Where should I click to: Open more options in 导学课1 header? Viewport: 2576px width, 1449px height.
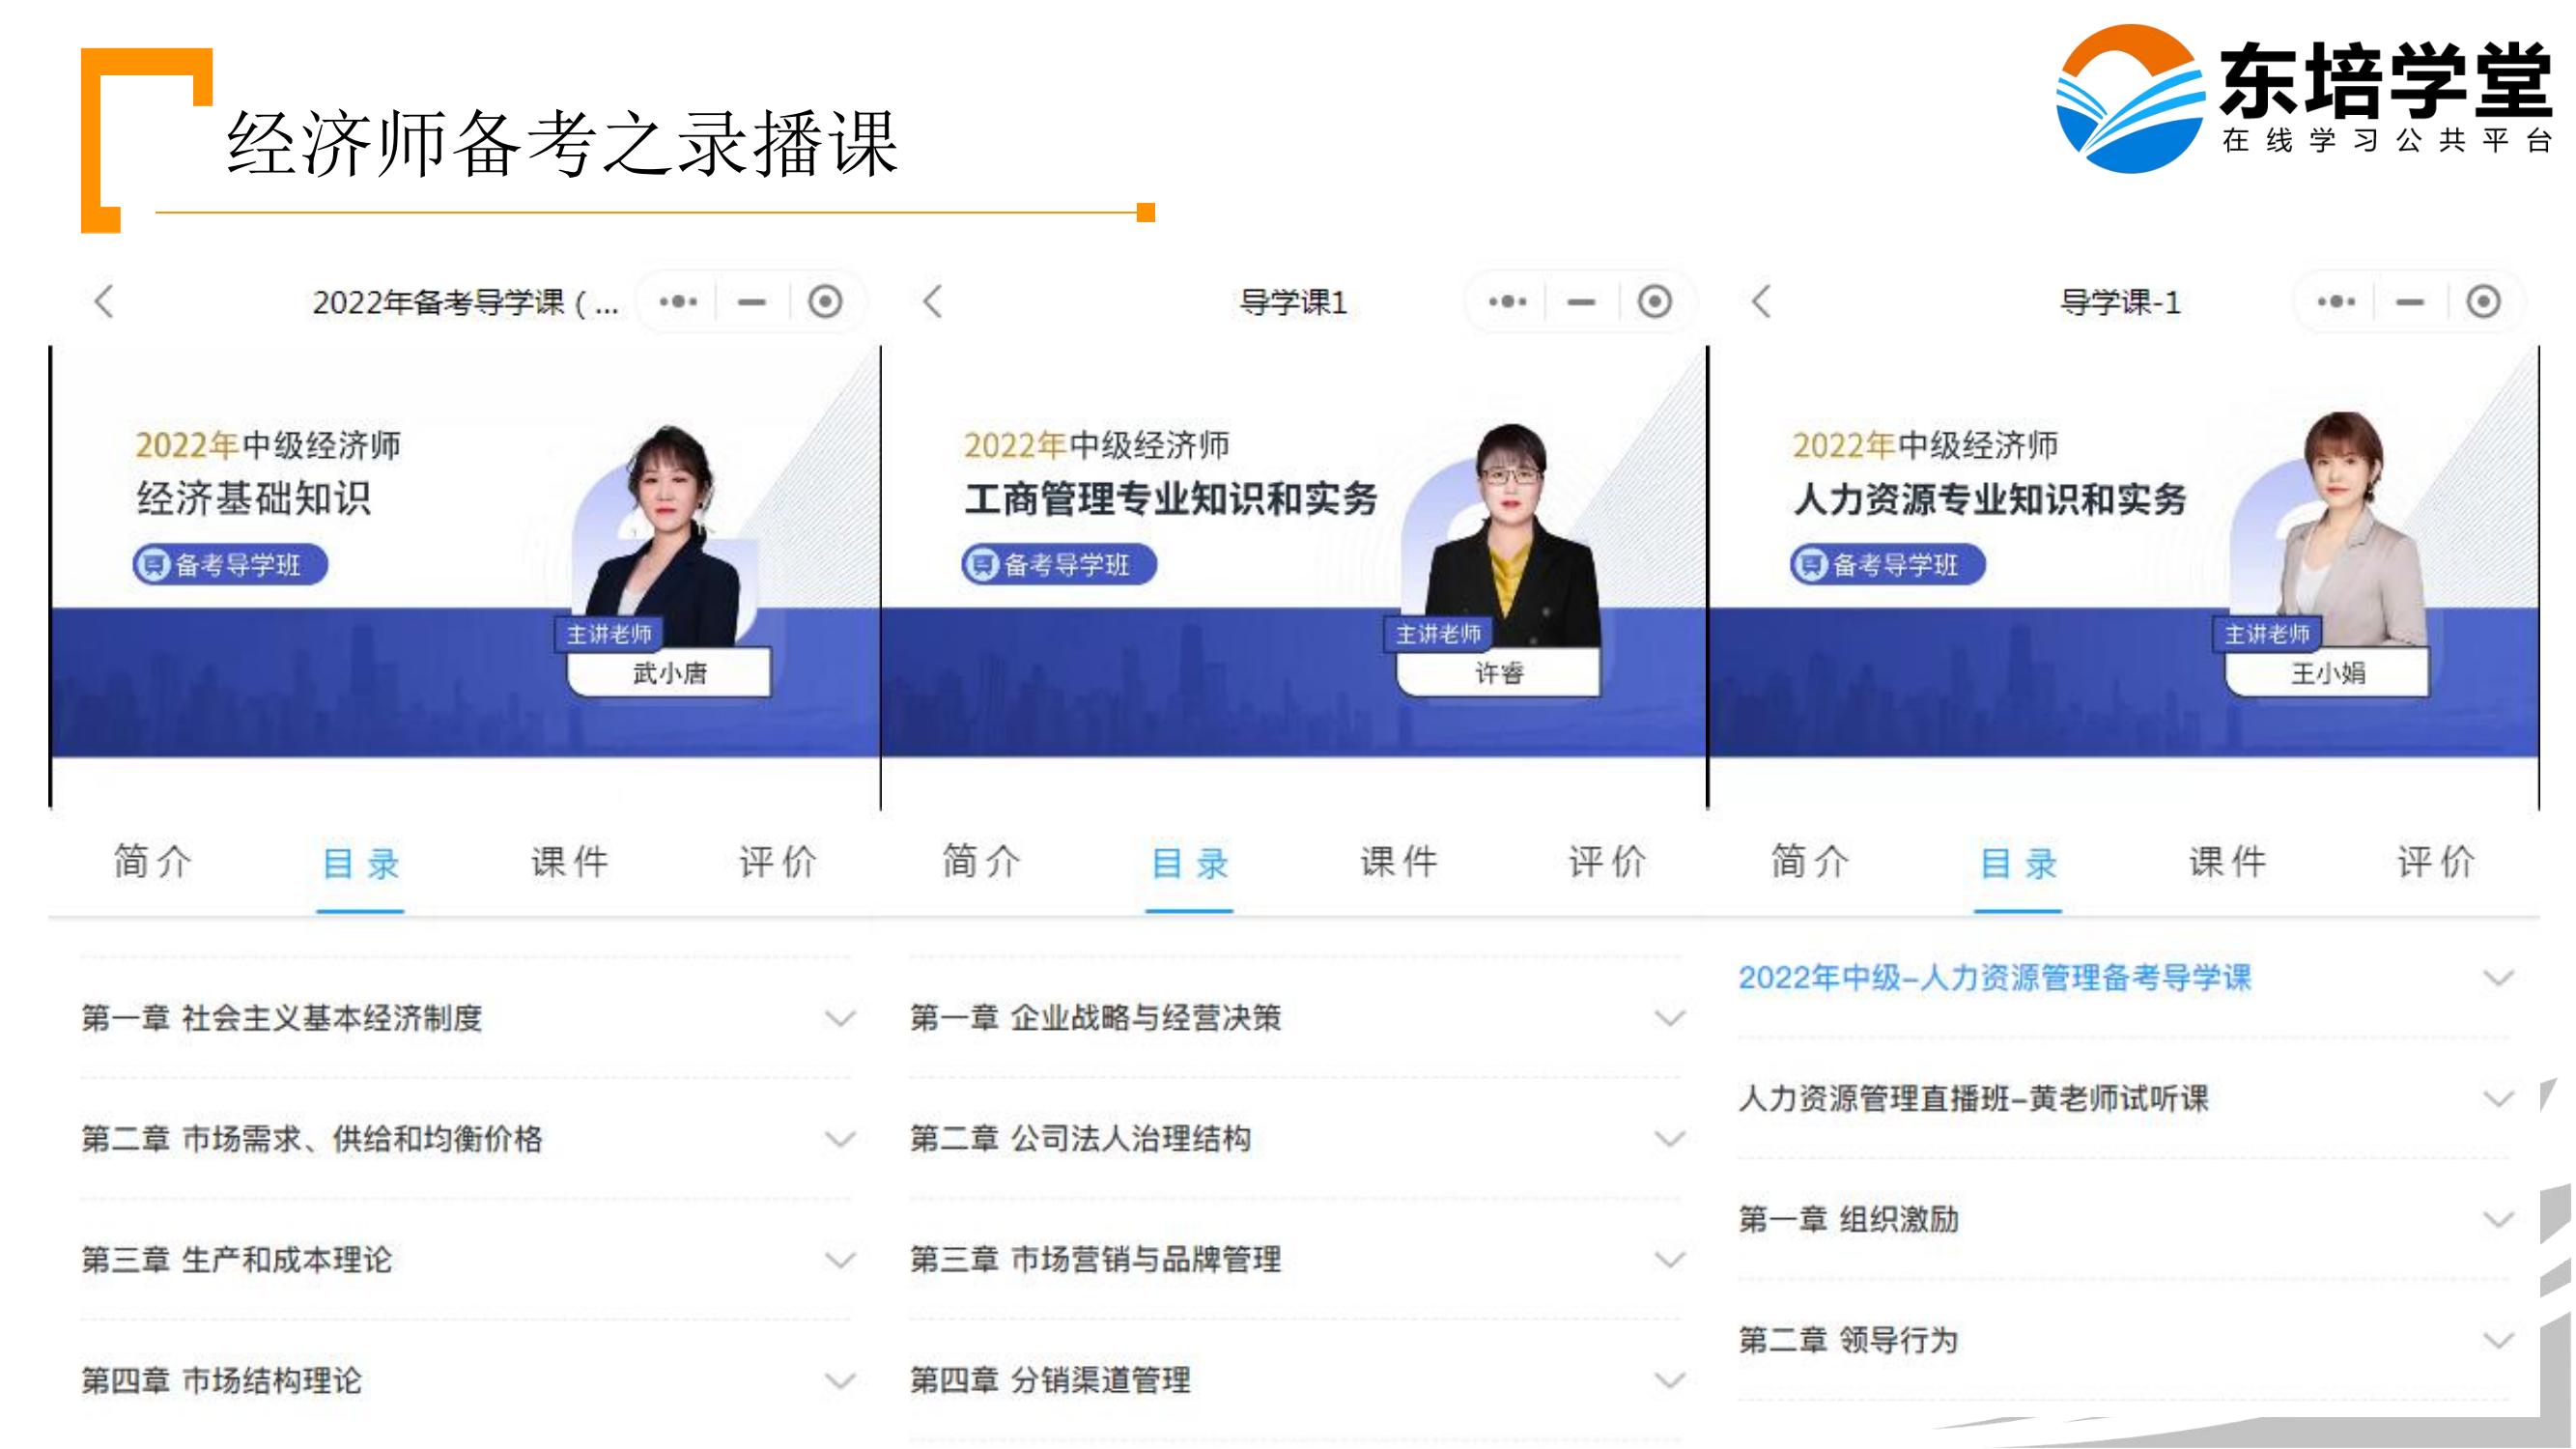point(1507,301)
